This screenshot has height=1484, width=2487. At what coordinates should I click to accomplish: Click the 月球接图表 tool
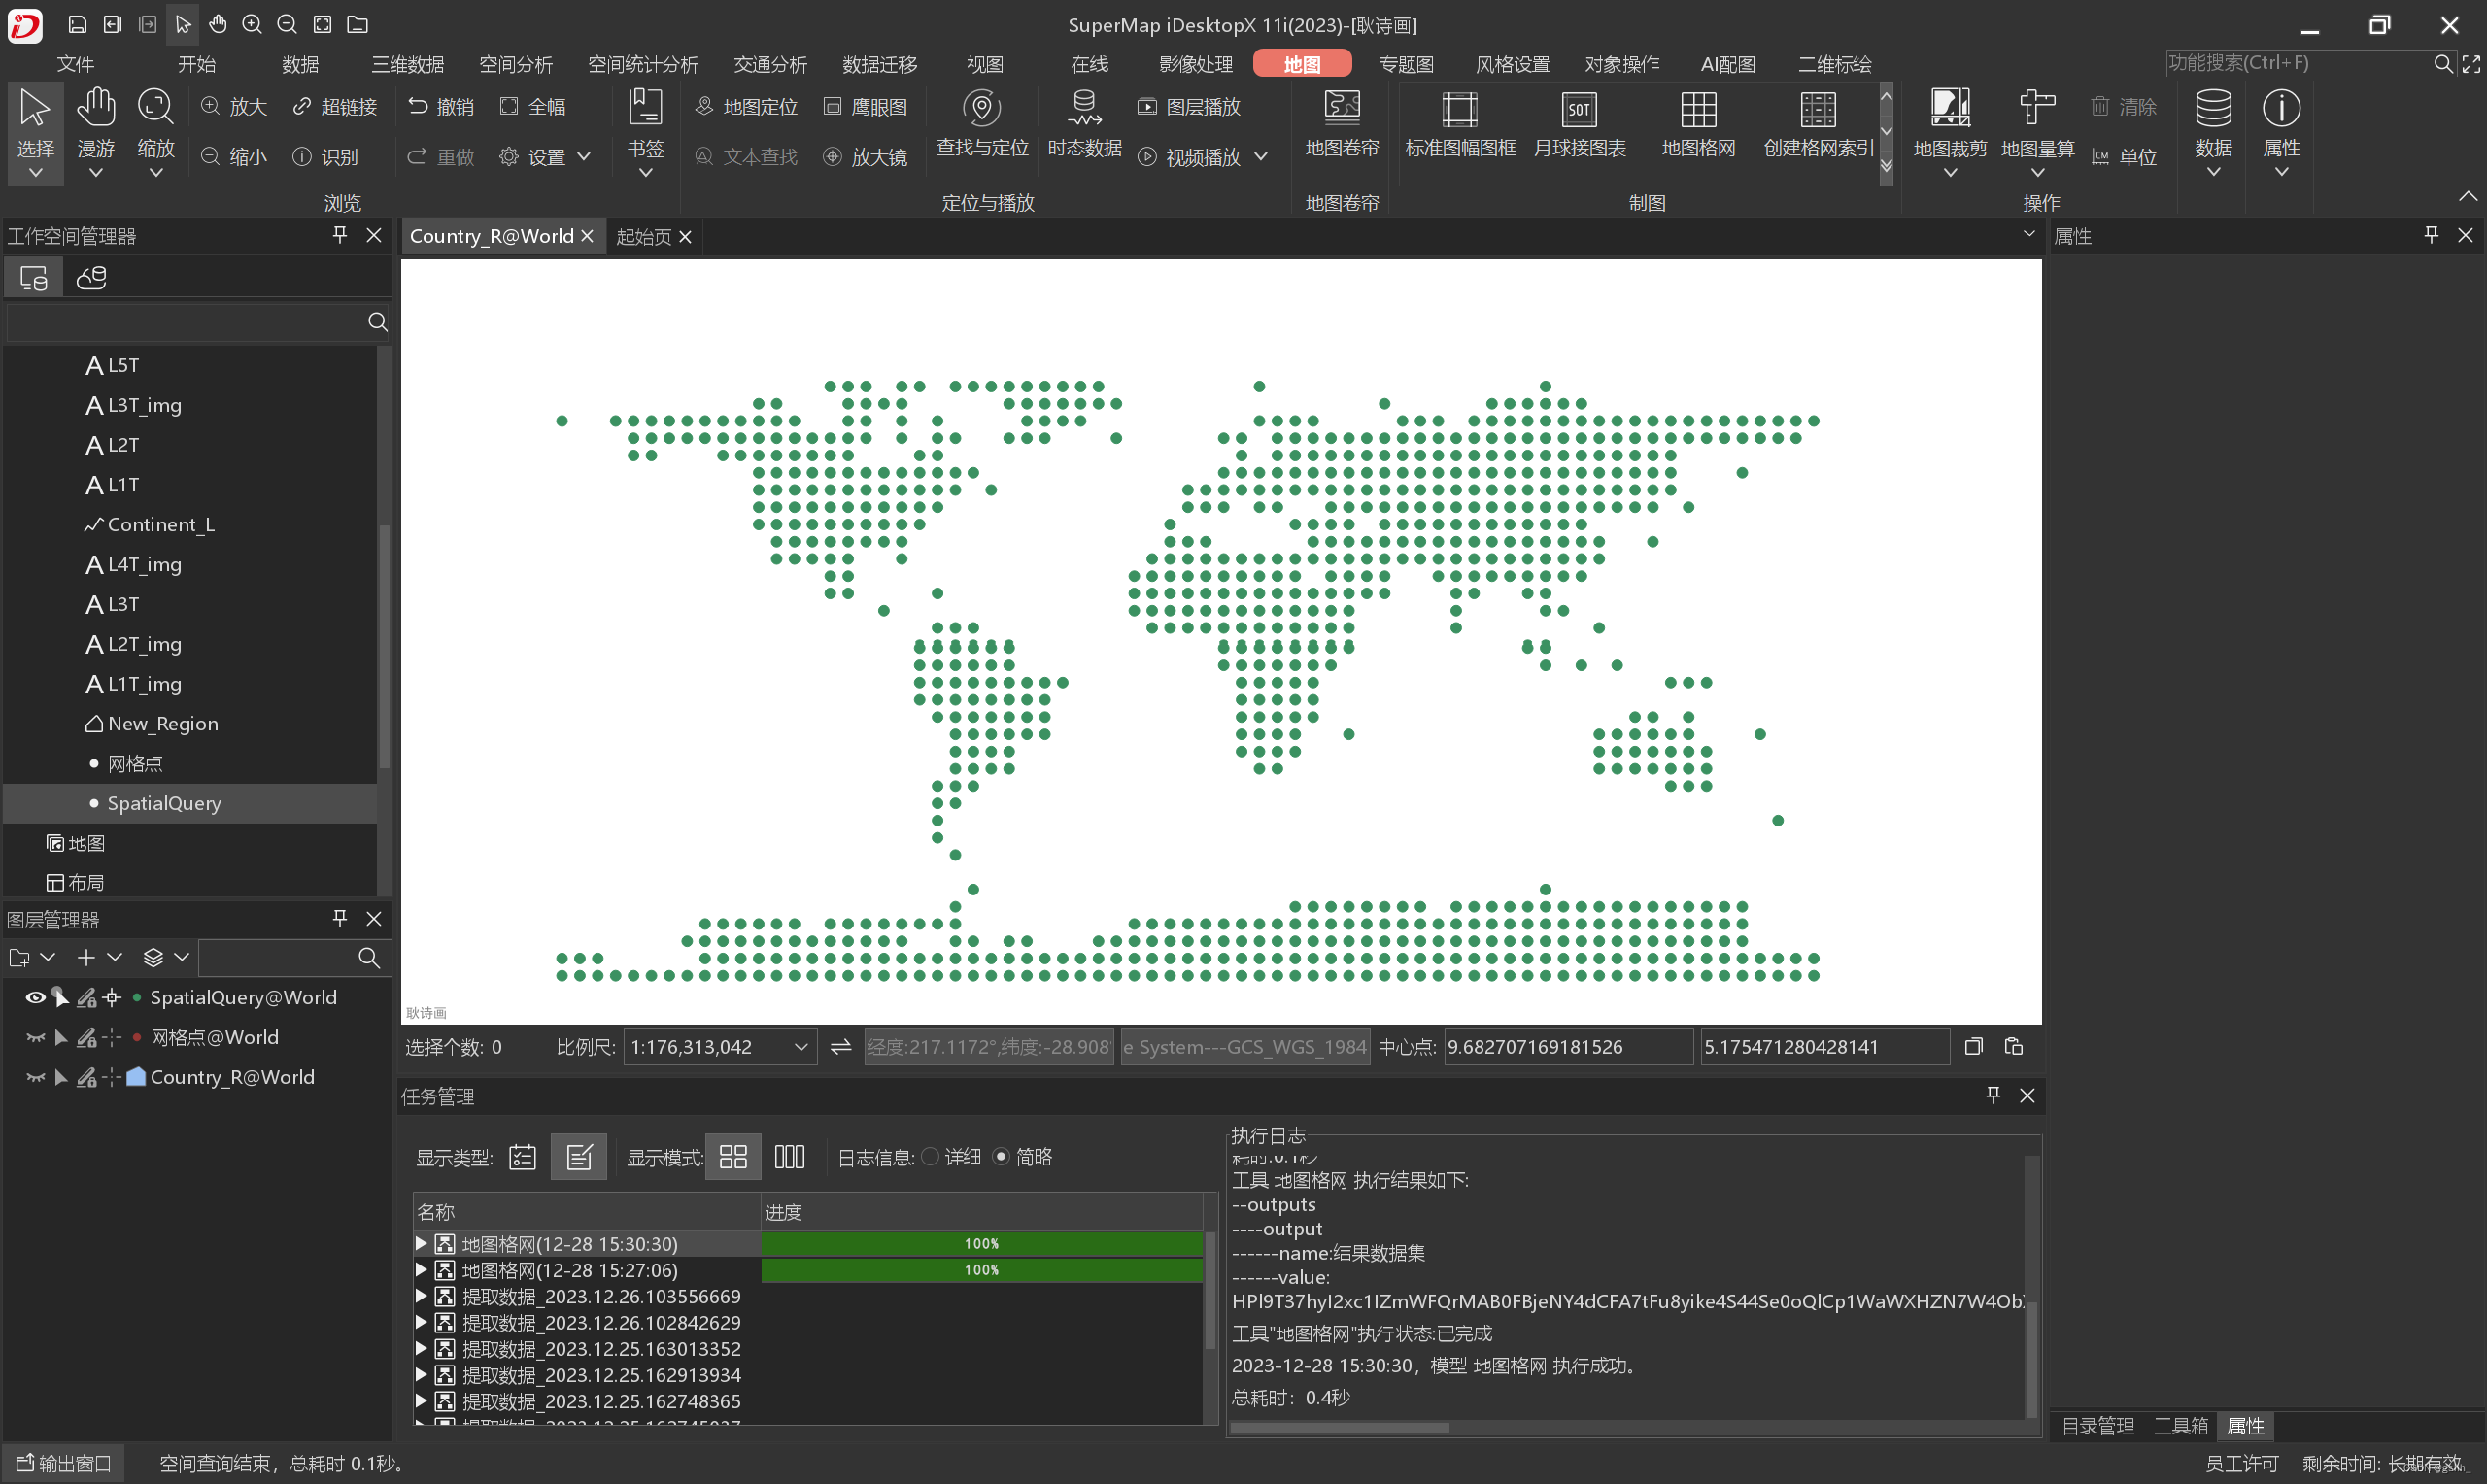1578,125
